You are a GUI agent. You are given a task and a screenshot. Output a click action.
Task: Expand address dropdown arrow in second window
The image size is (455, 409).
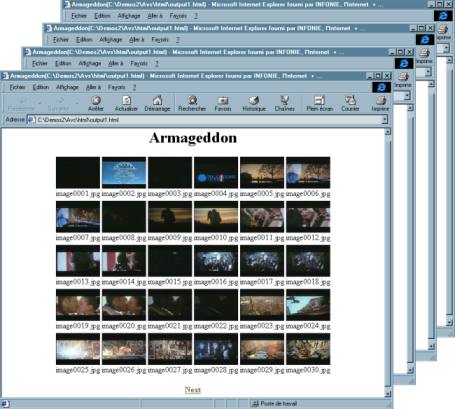(x=407, y=96)
